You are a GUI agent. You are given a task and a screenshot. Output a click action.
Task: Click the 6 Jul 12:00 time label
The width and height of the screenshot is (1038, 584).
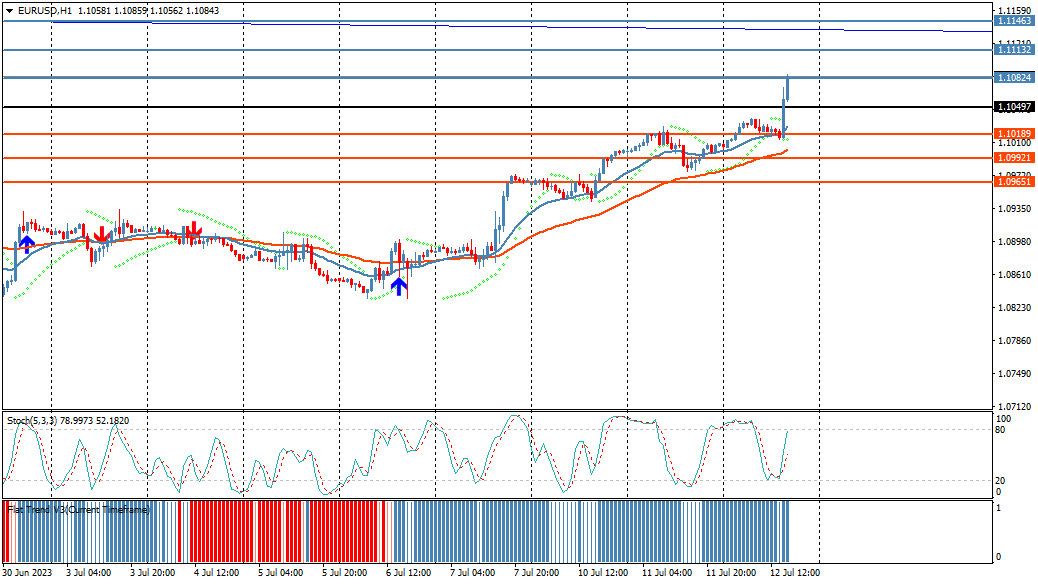(408, 573)
